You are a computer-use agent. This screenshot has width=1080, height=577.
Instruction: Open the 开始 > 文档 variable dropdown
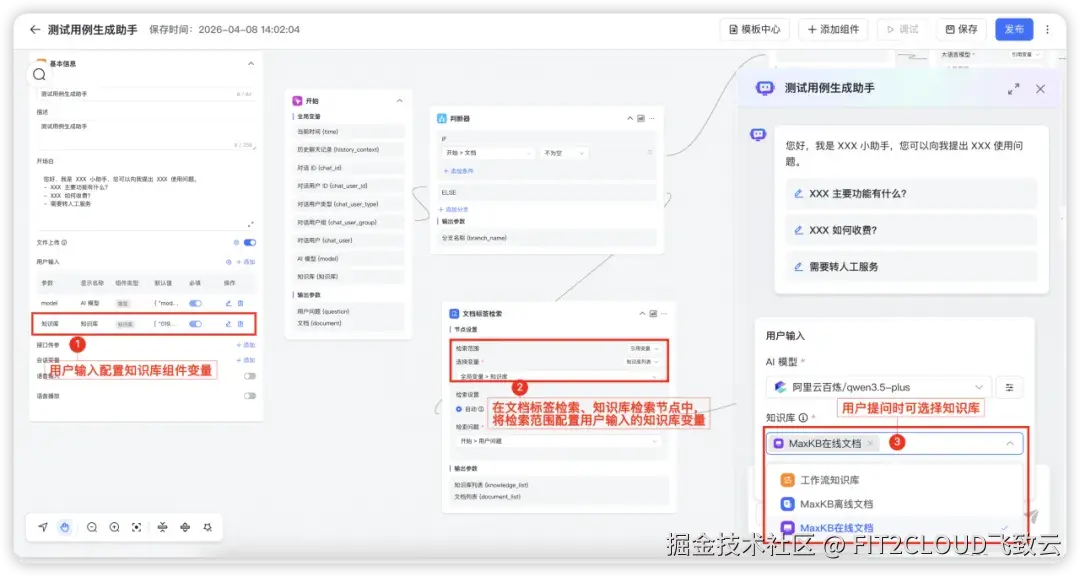(488, 153)
